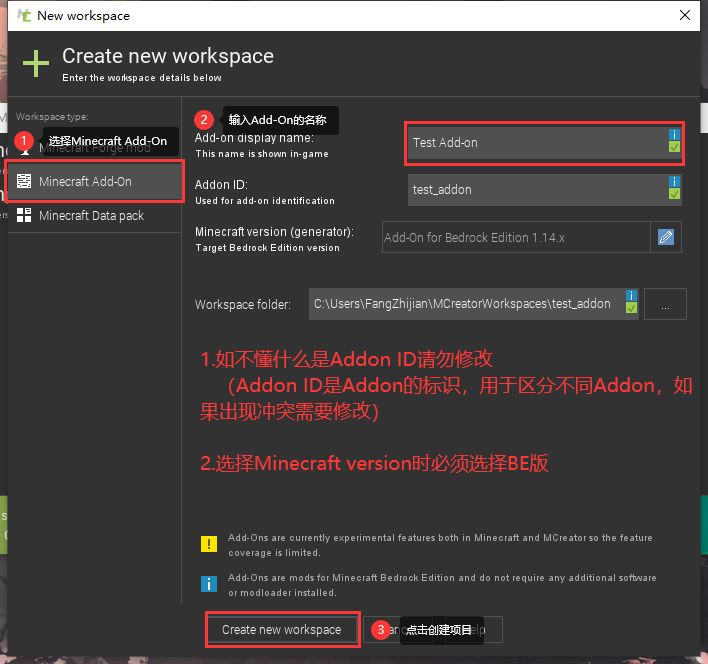Click green check icon in Addon ID field
The width and height of the screenshot is (708, 664).
[674, 194]
